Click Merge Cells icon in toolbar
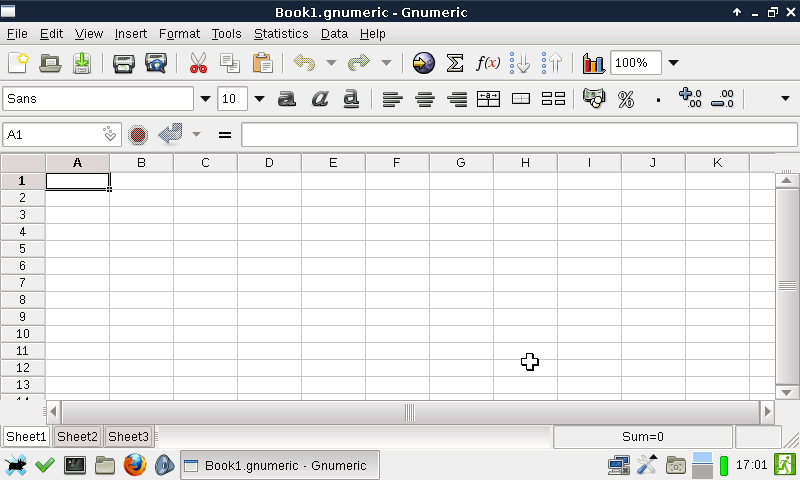The height and width of the screenshot is (480, 800). [x=520, y=99]
